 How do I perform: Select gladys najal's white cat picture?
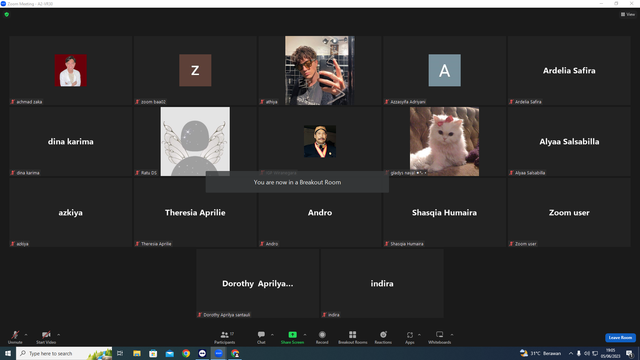(444, 141)
